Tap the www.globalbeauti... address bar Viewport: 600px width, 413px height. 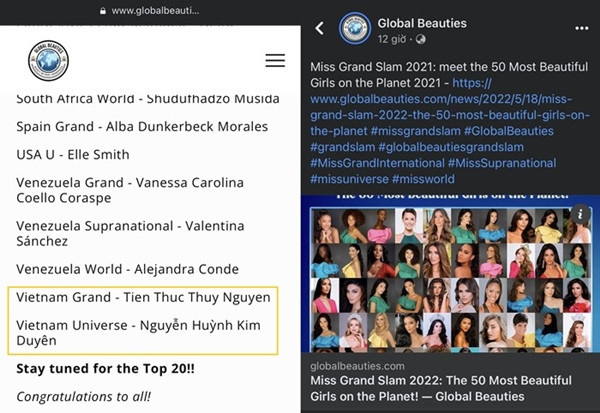[155, 10]
